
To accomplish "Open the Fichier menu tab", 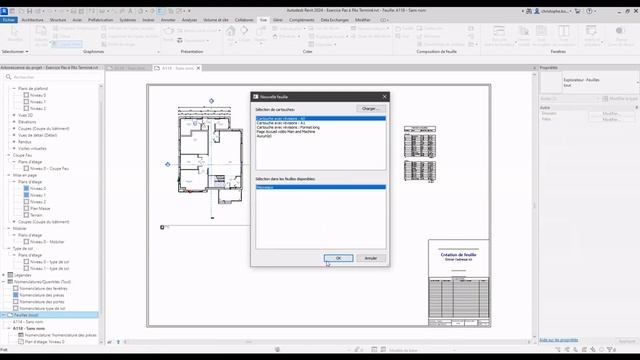I will click(x=9, y=20).
